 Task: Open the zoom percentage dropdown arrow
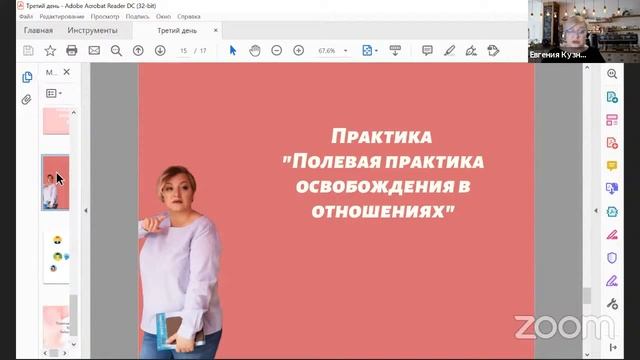coord(345,51)
